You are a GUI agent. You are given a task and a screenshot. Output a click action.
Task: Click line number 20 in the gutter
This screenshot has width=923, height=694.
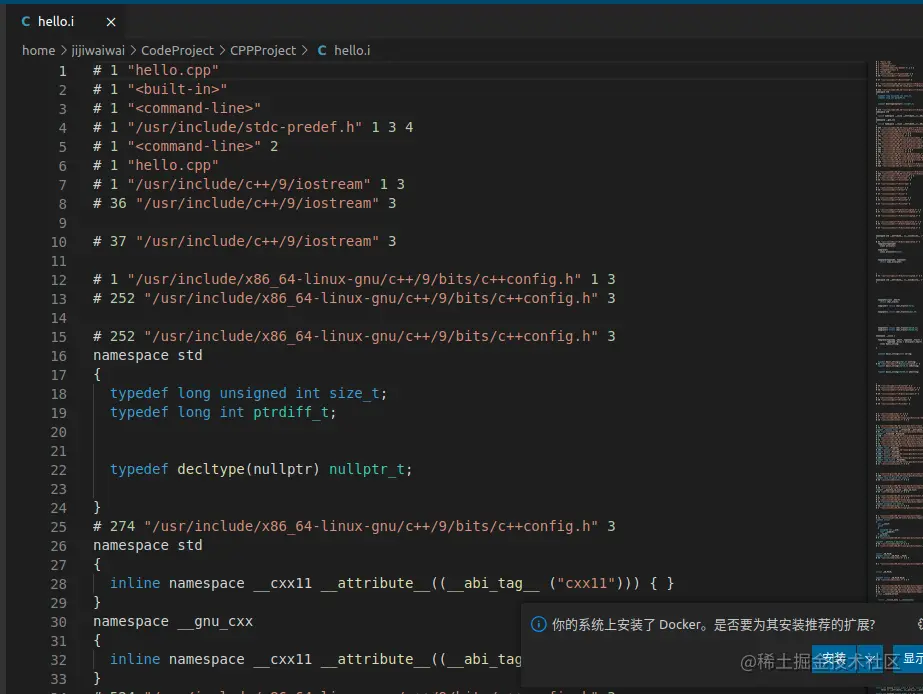point(59,432)
